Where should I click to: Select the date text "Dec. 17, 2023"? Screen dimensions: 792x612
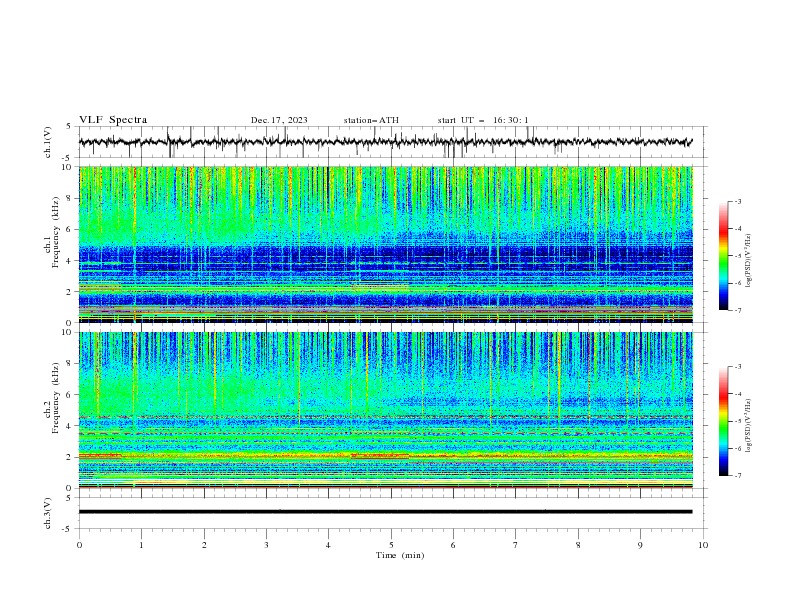tap(279, 120)
